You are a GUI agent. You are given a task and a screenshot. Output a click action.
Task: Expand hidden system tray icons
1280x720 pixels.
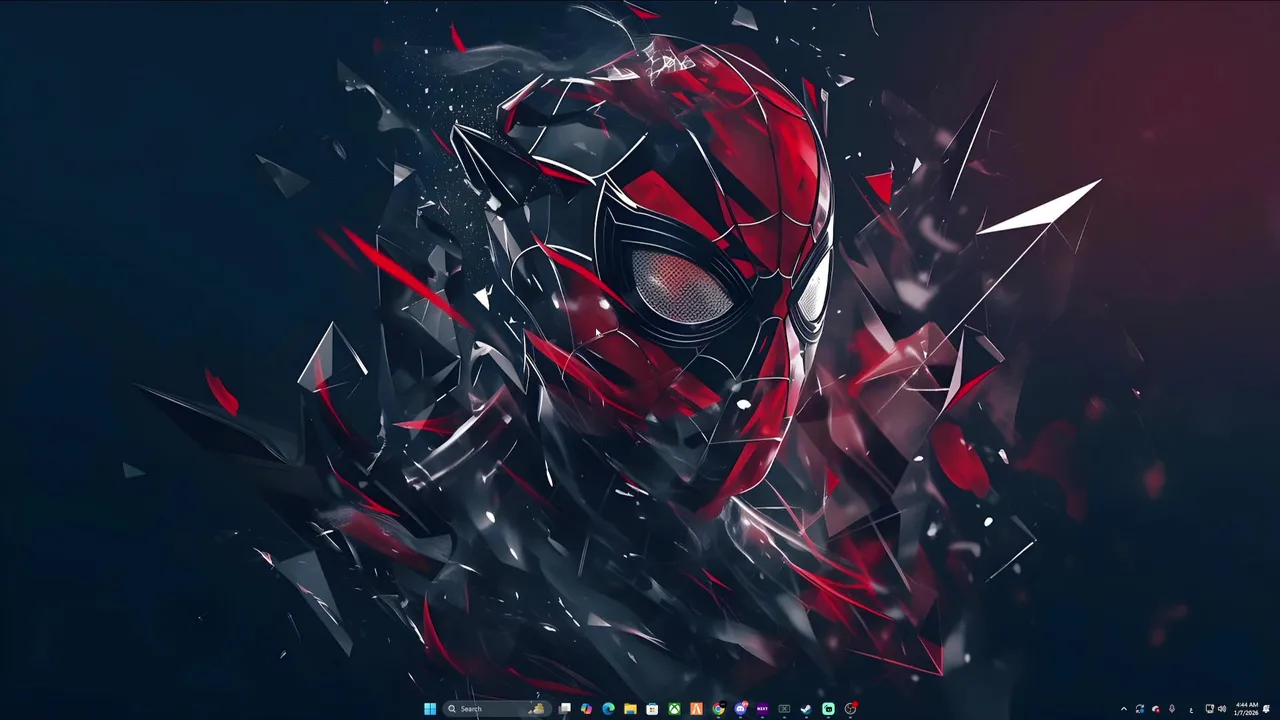[x=1124, y=709]
